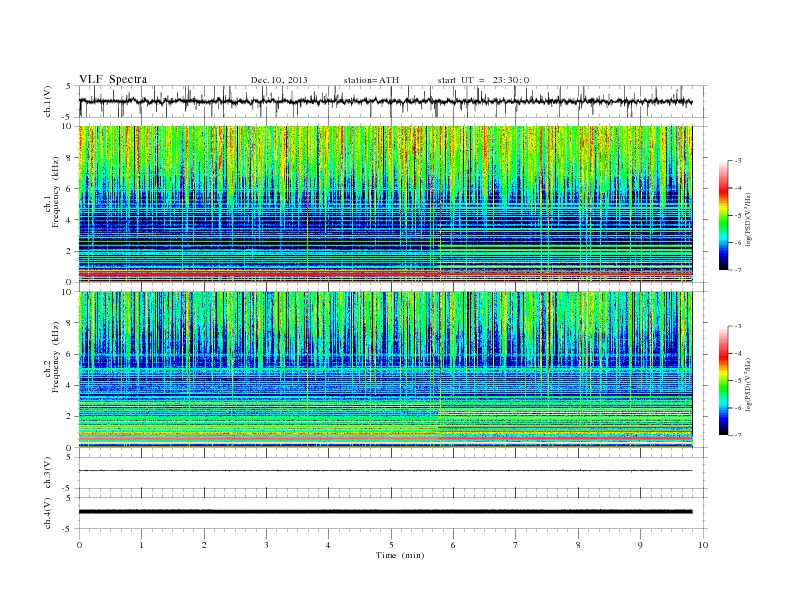Image resolution: width=792 pixels, height=612 pixels.
Task: Click the "4" time axis tick label
Action: [328, 545]
